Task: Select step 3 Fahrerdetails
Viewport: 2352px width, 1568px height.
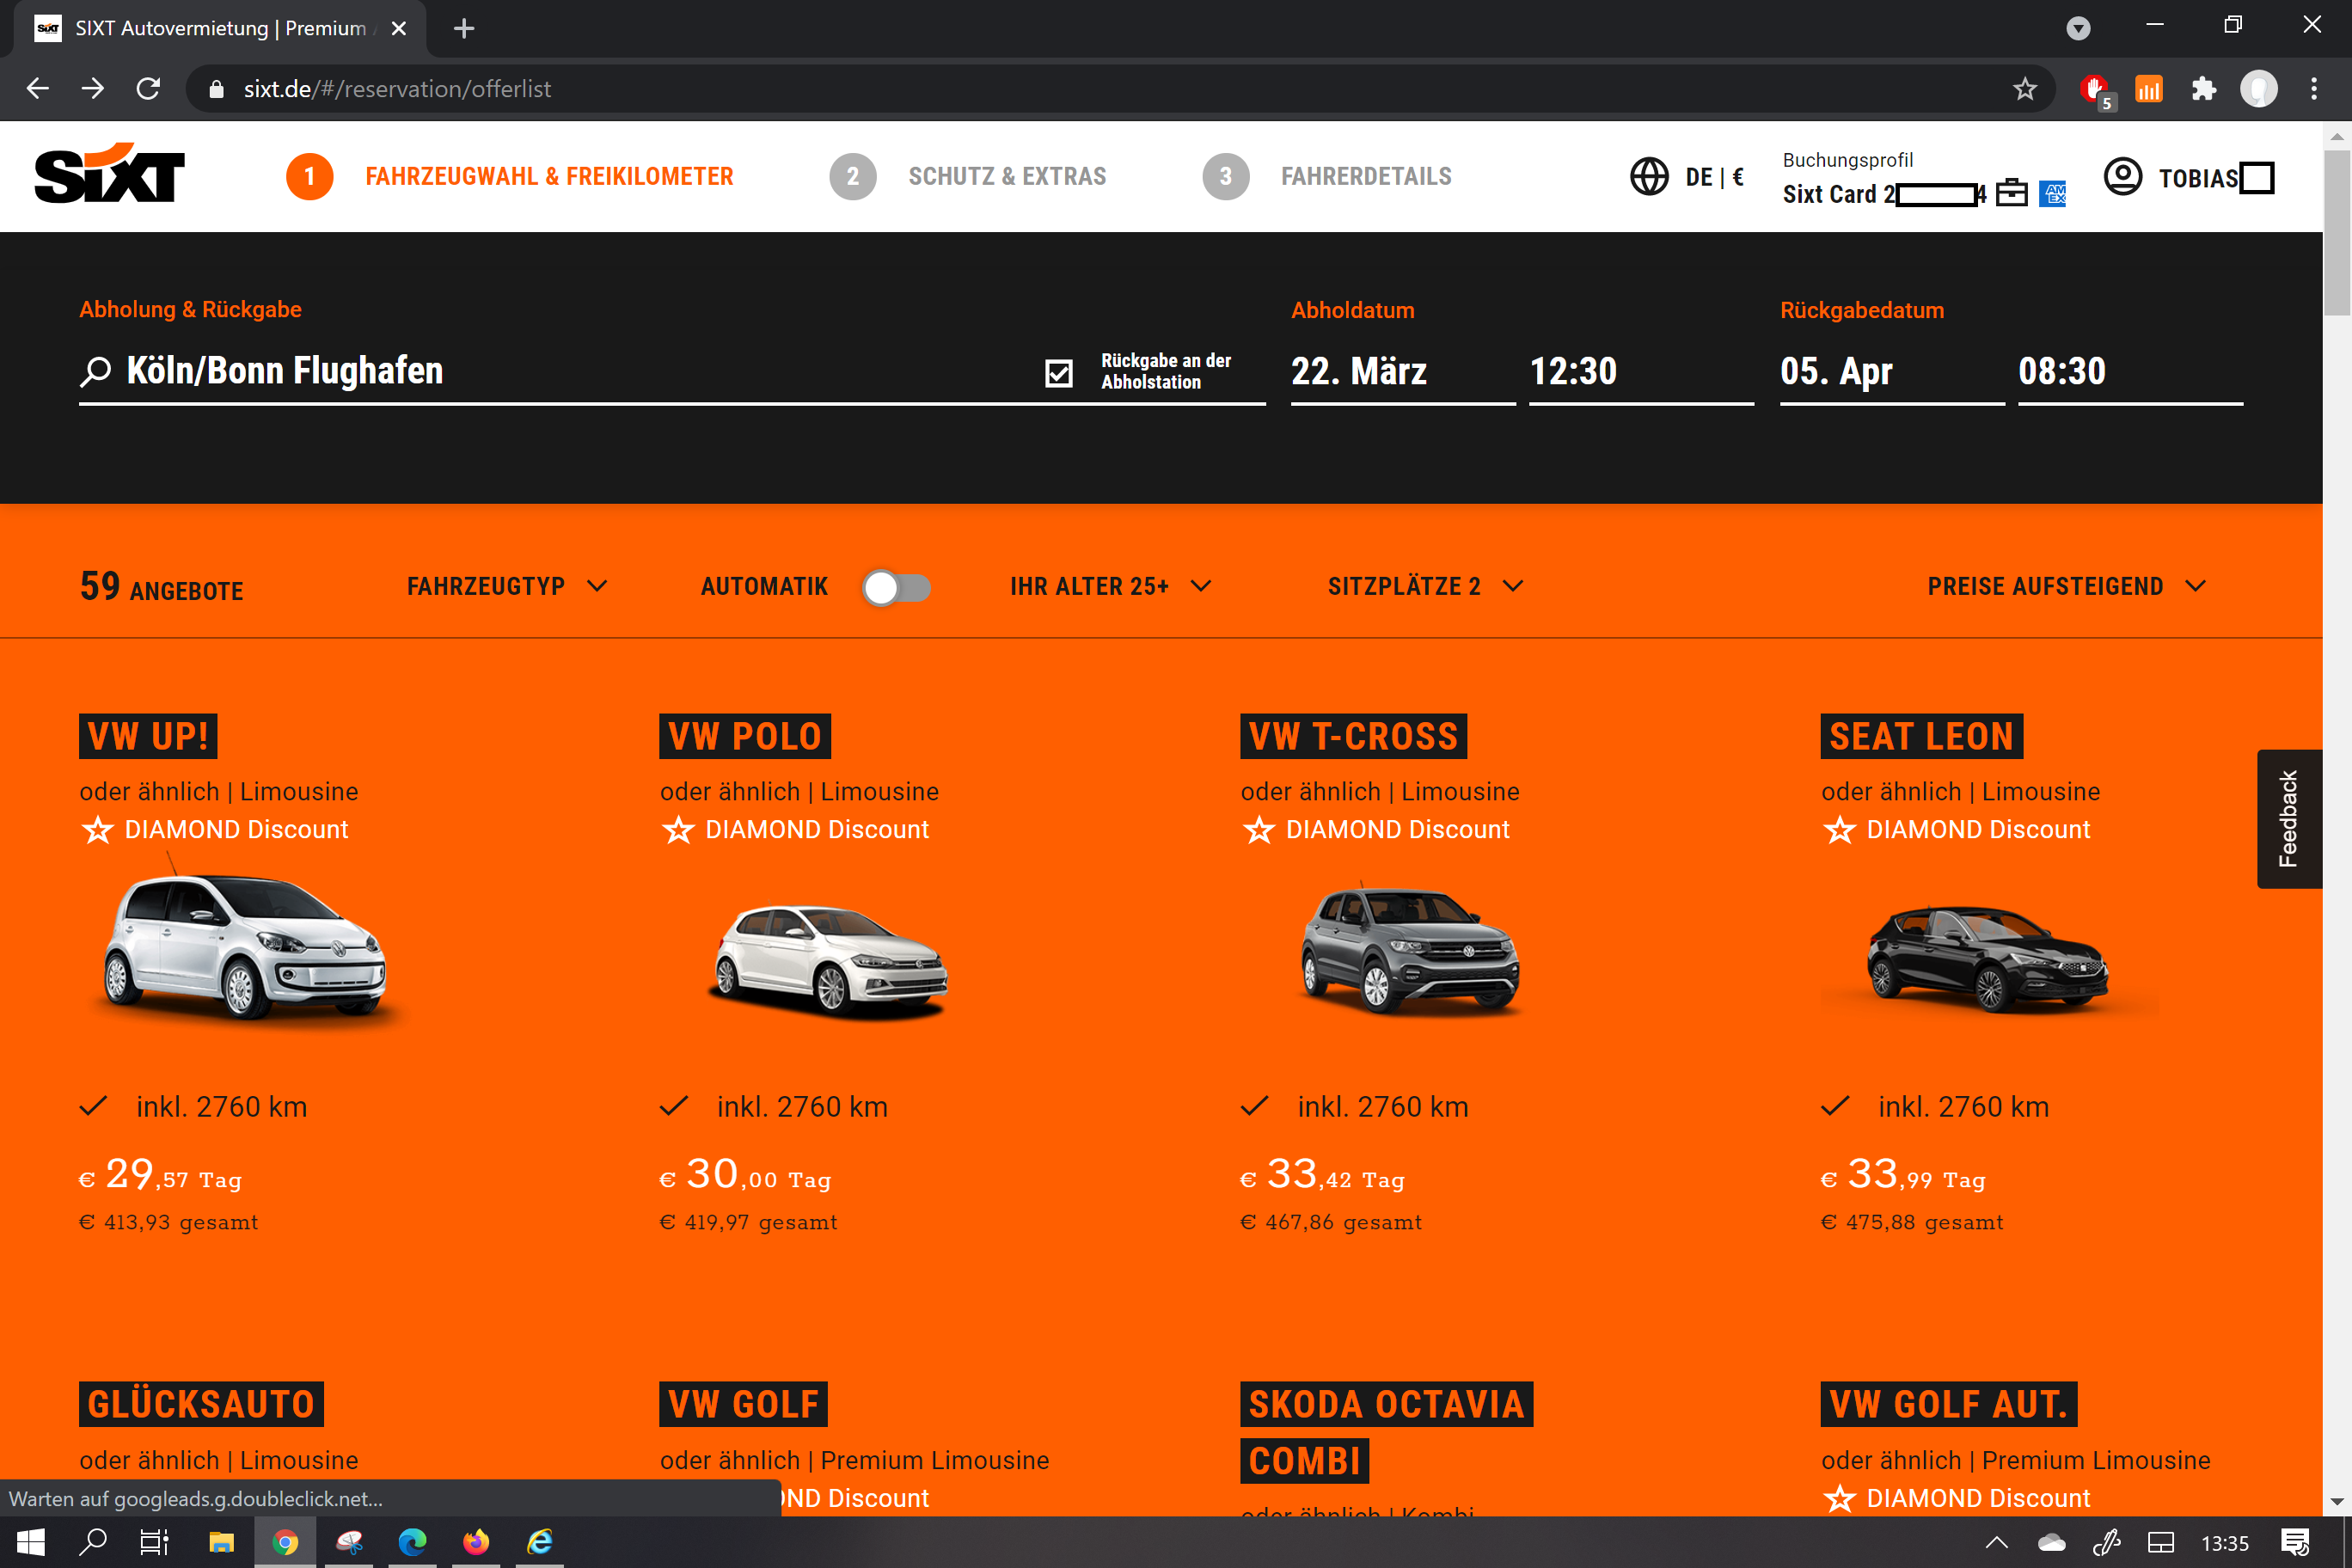Action: click(1327, 176)
